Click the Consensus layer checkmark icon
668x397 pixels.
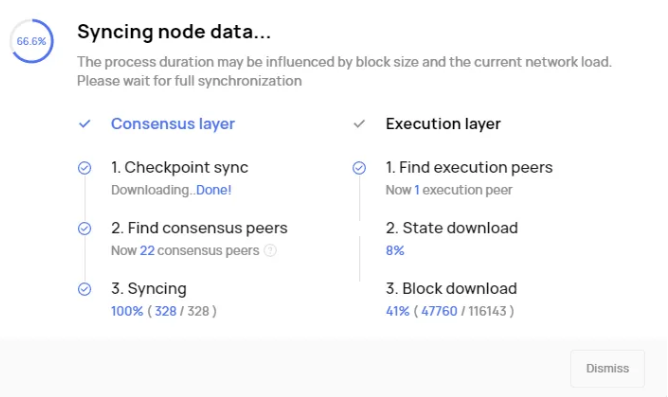coord(85,124)
